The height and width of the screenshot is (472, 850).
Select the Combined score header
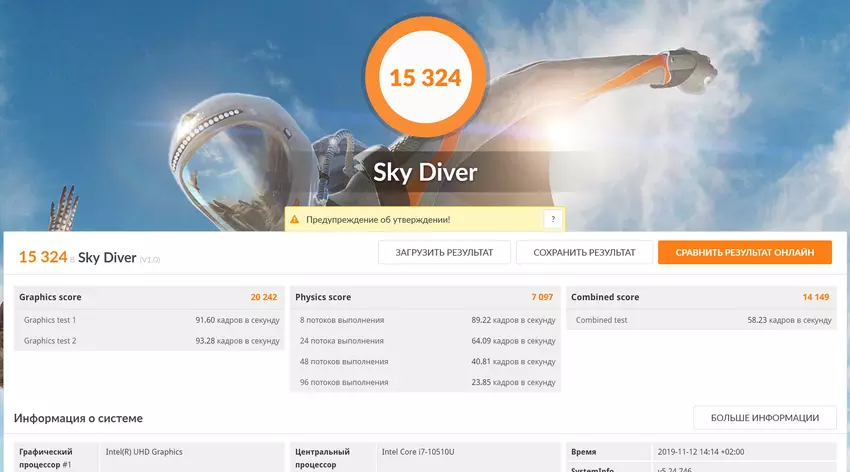(x=605, y=297)
